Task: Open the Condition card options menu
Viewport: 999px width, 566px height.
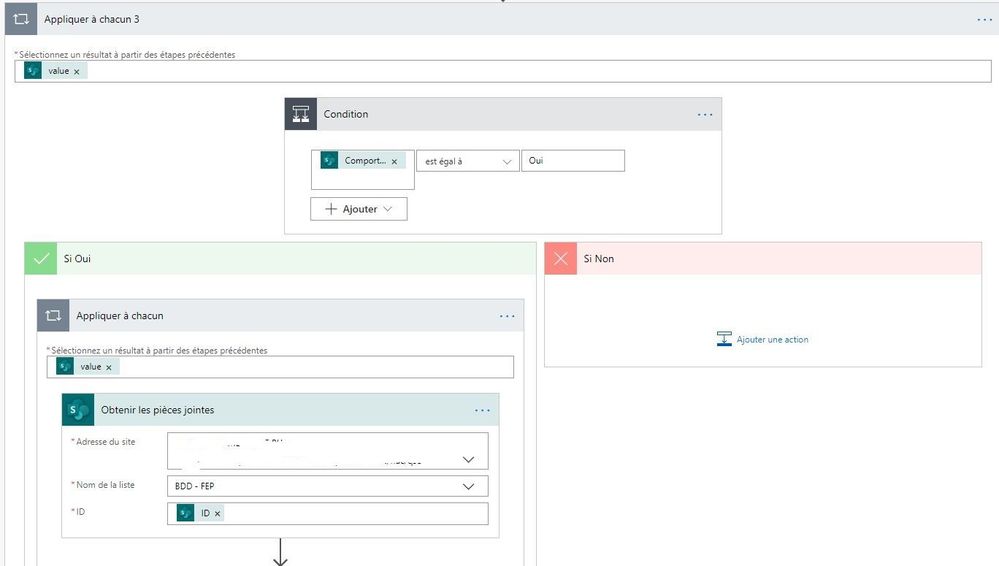Action: point(705,115)
